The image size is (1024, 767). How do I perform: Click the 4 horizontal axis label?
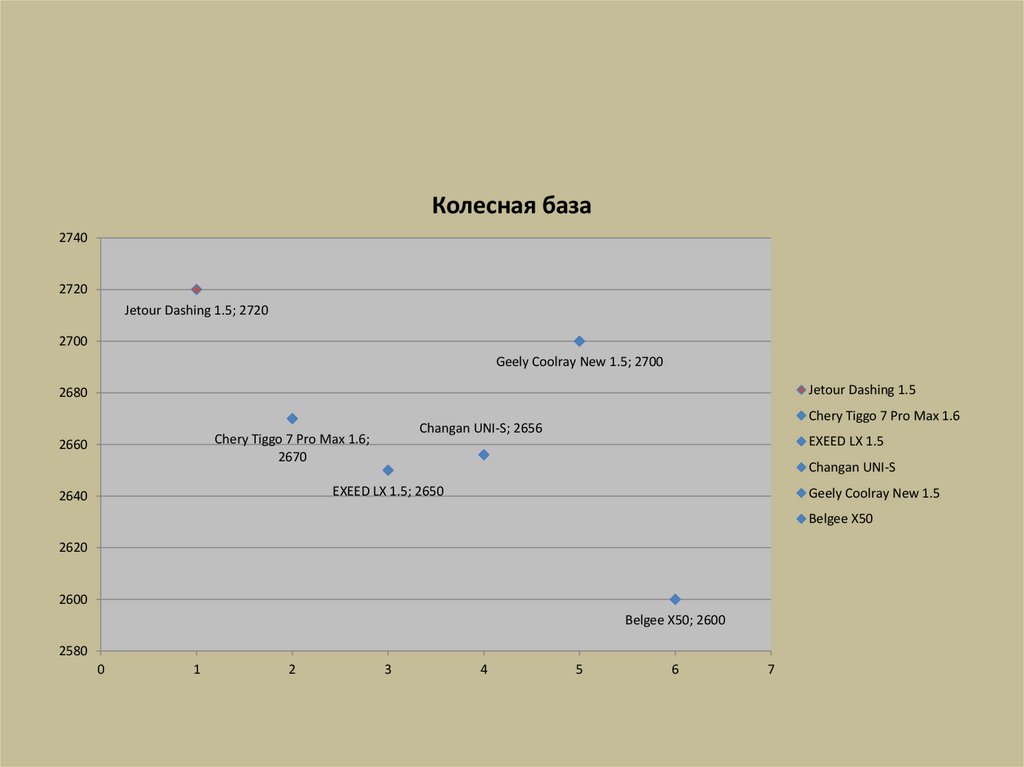(x=484, y=670)
